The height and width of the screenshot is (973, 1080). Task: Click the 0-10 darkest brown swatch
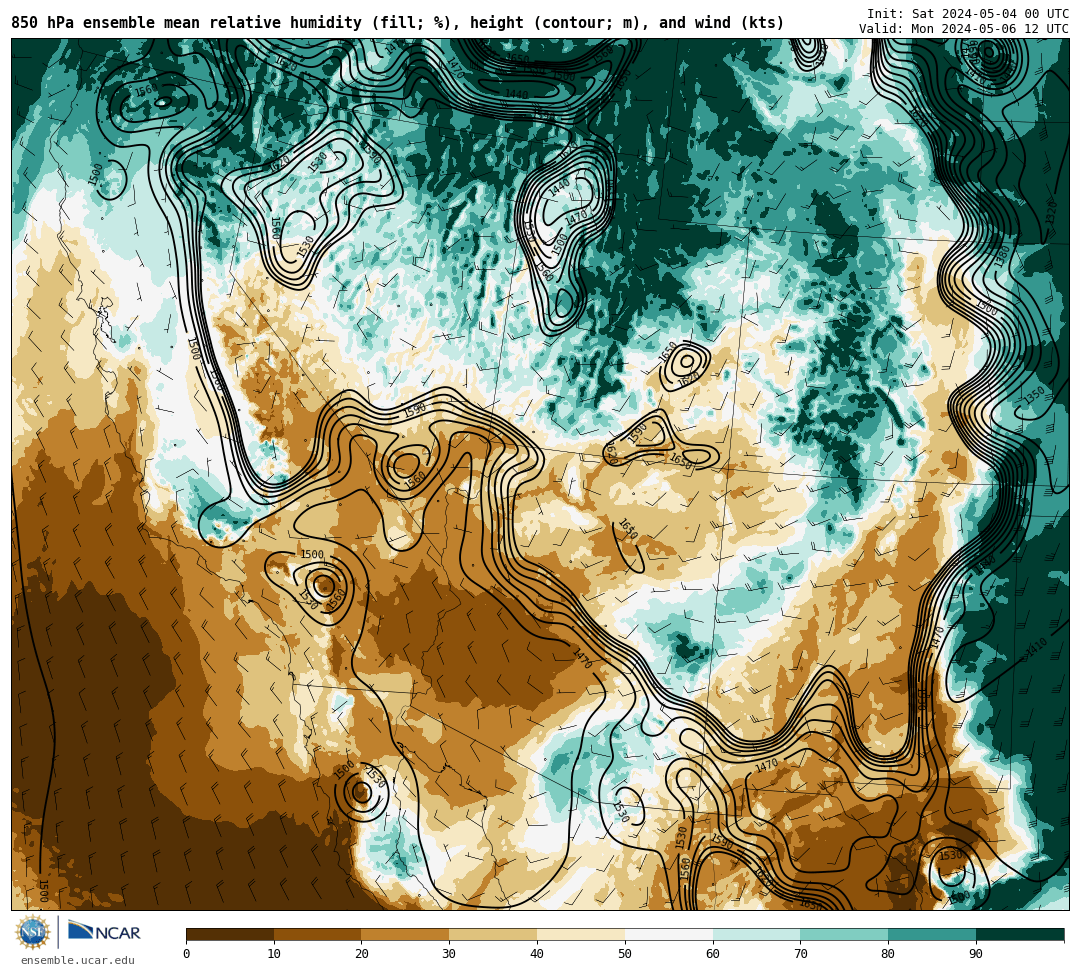click(230, 934)
